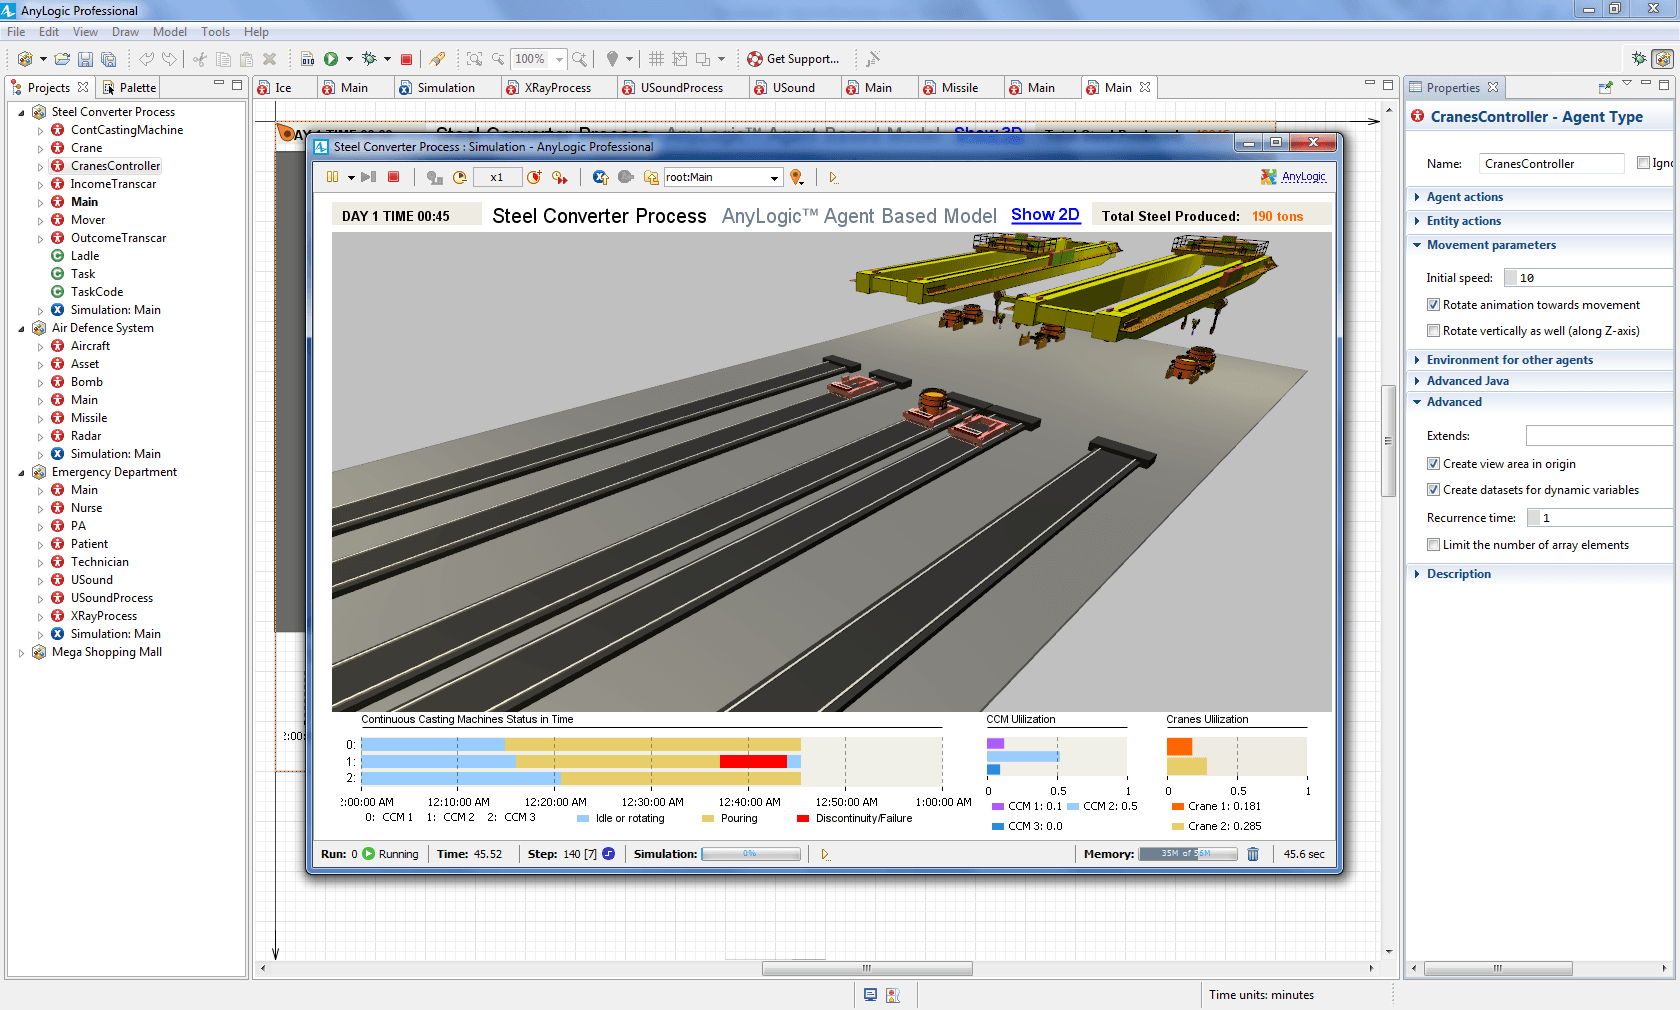Pause the running simulation
Screen dimensions: 1680x1010
332,177
